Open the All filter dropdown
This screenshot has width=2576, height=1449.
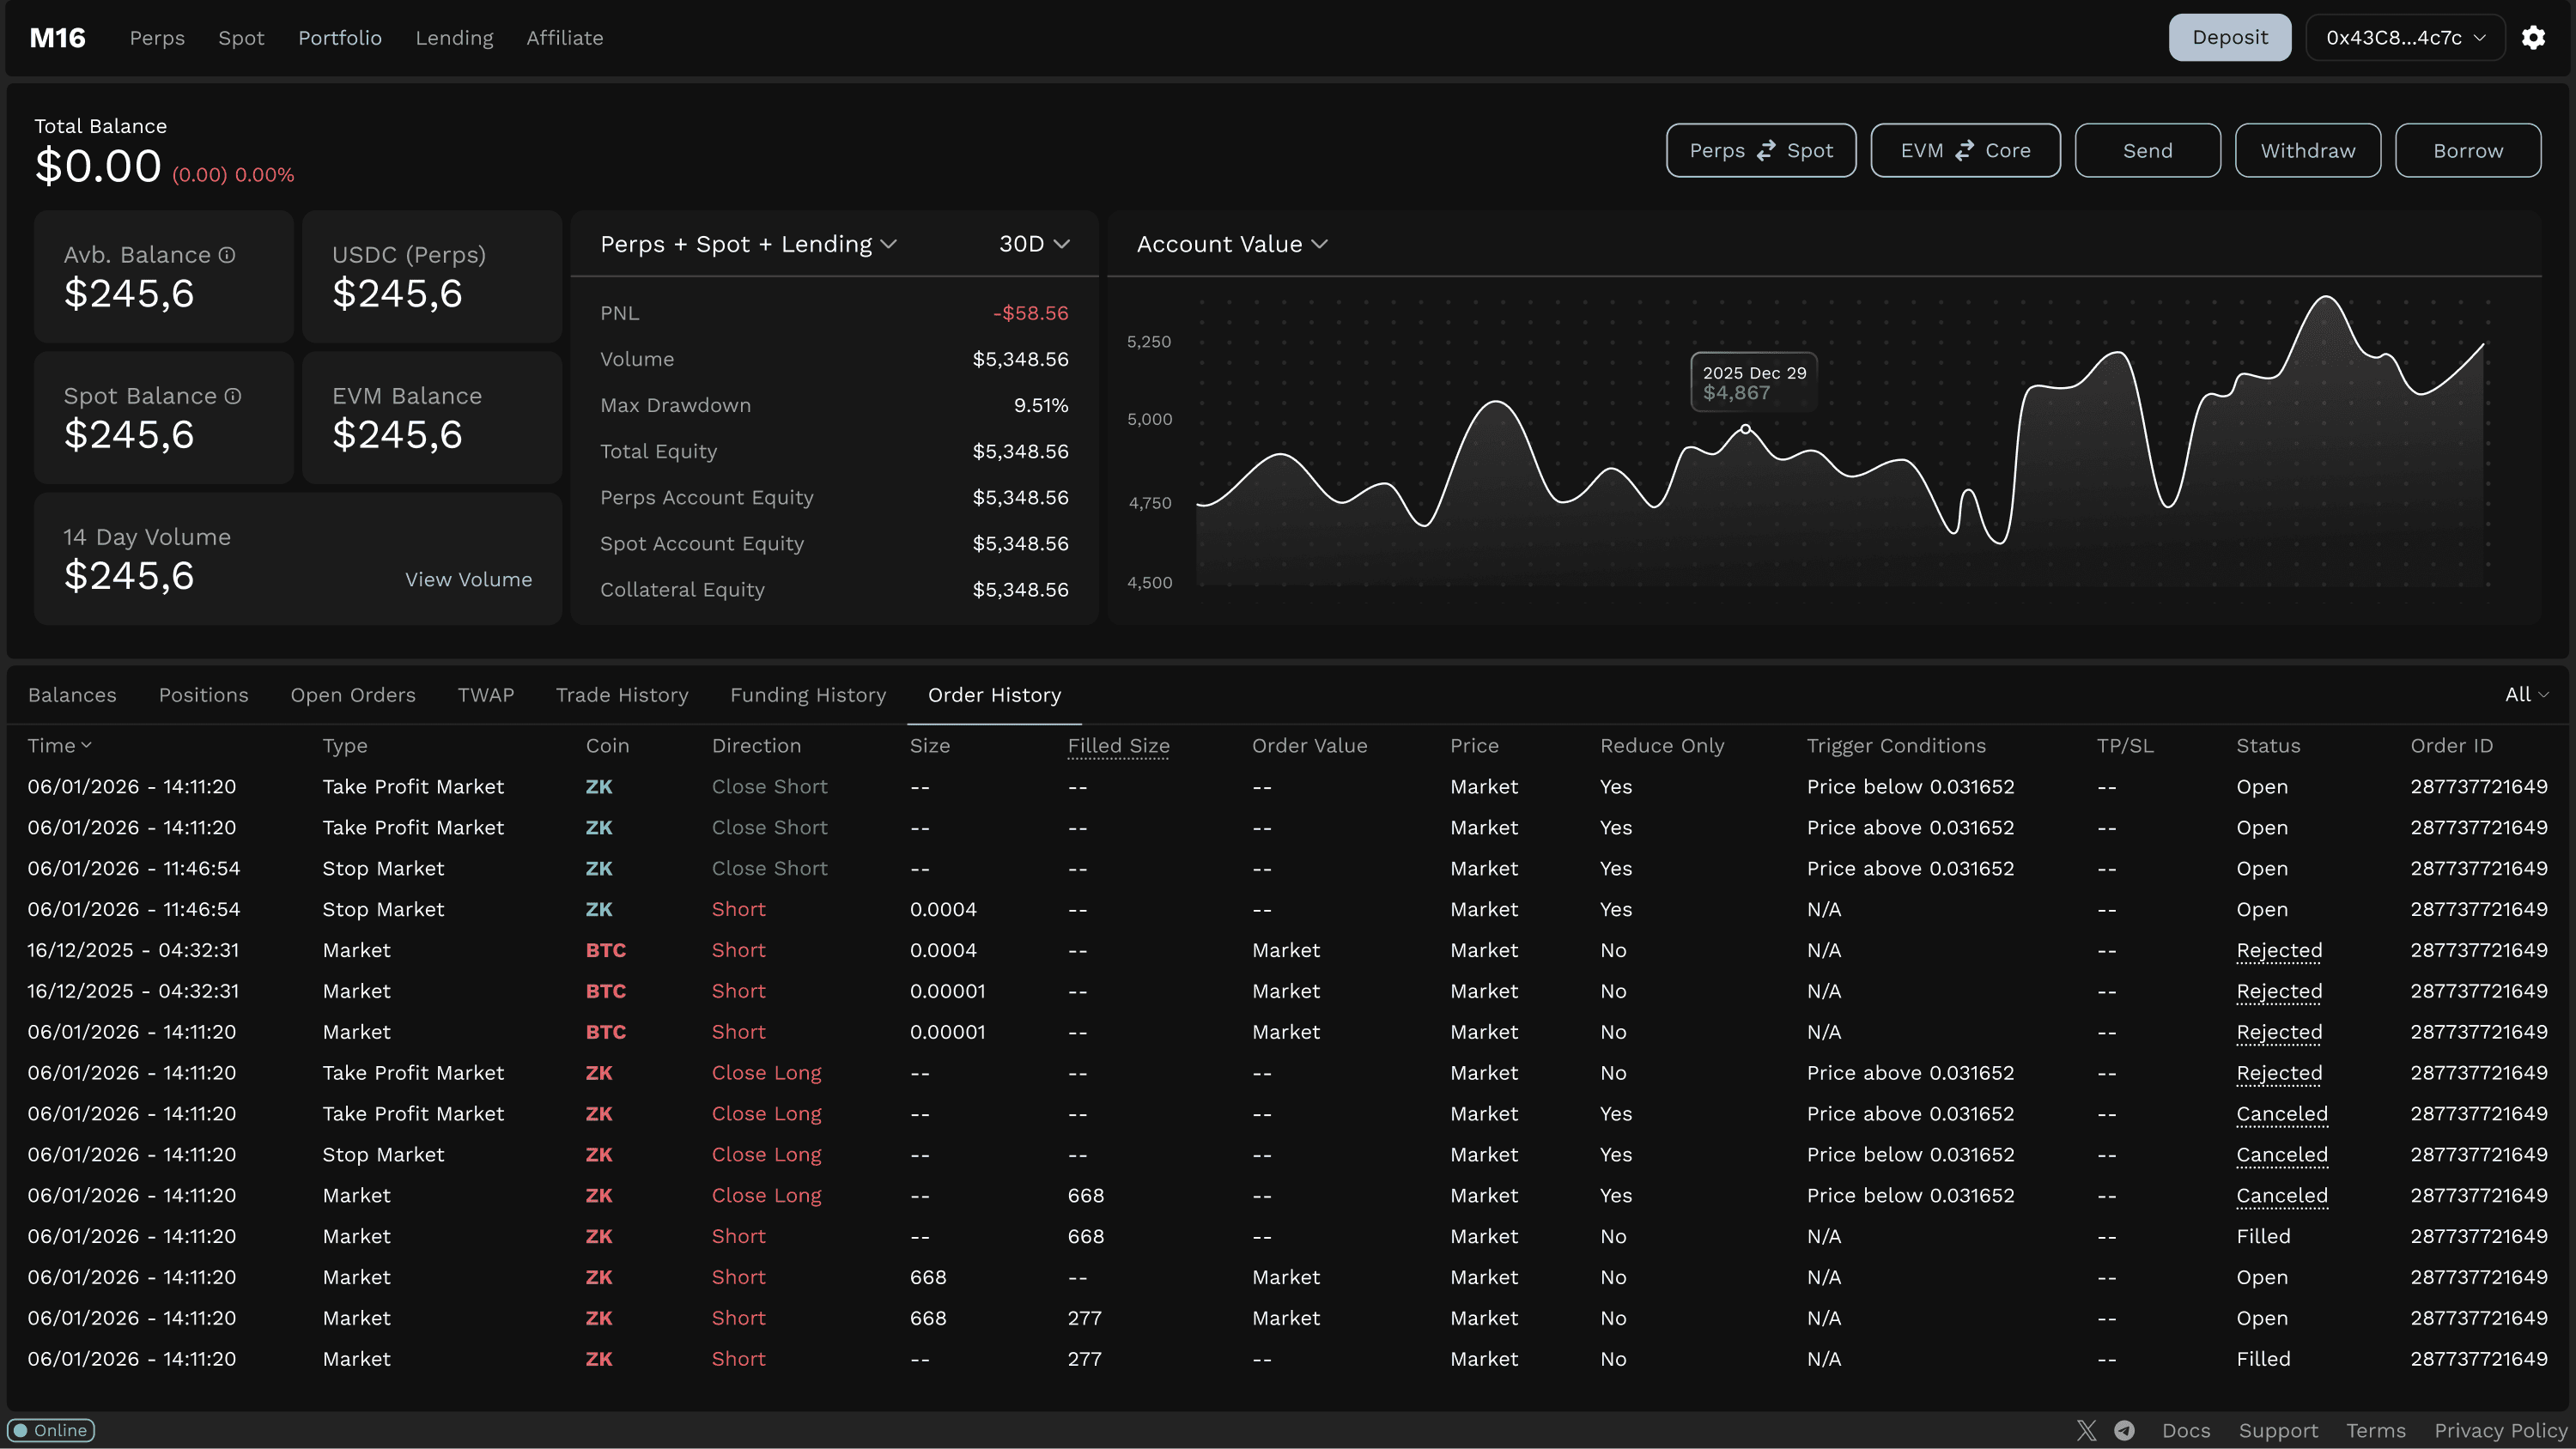[2526, 695]
